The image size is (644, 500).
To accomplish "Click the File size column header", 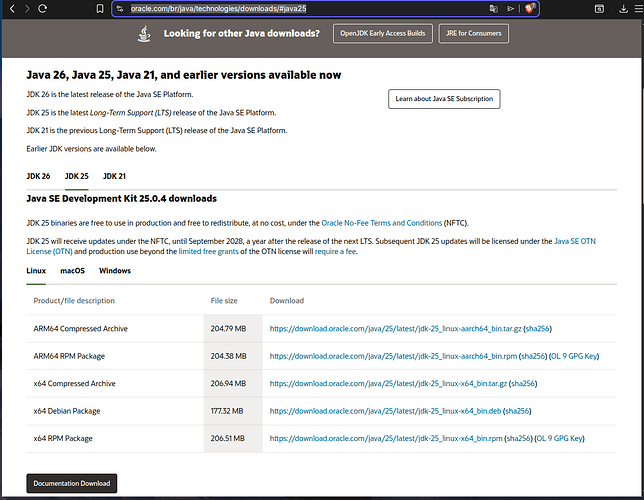I will click(x=224, y=301).
